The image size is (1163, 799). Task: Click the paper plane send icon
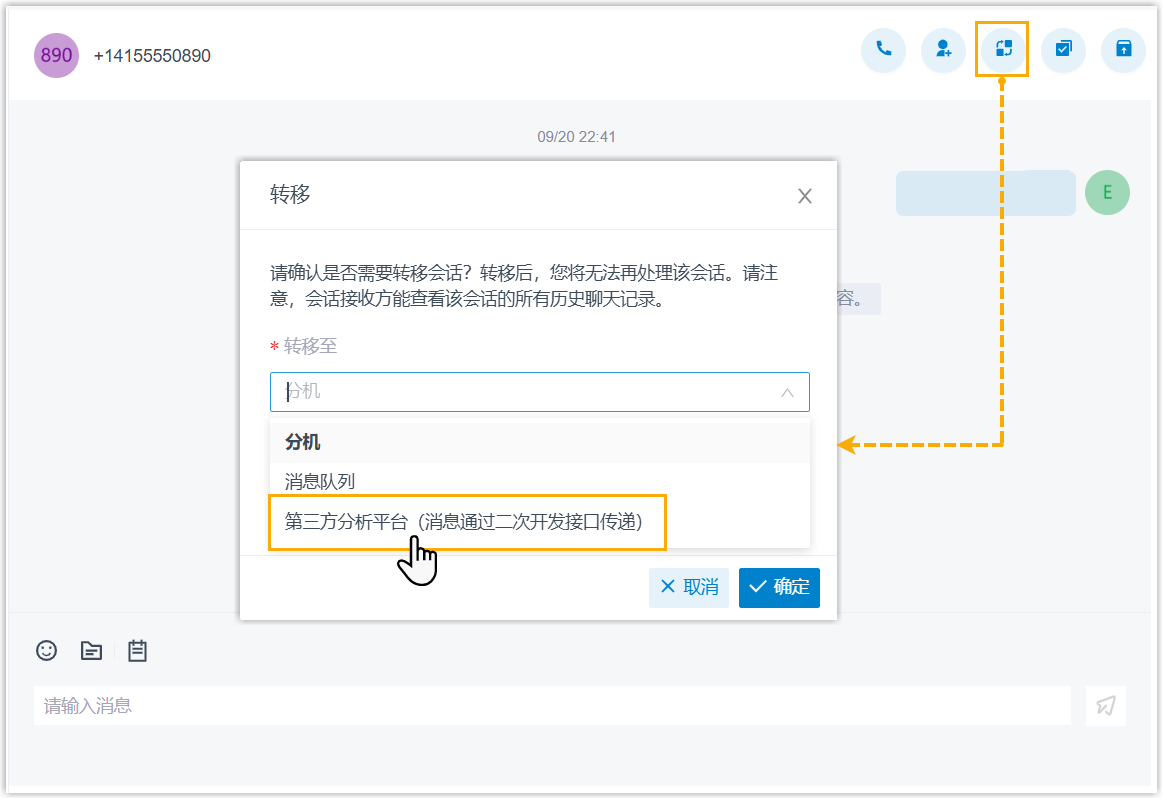1105,705
